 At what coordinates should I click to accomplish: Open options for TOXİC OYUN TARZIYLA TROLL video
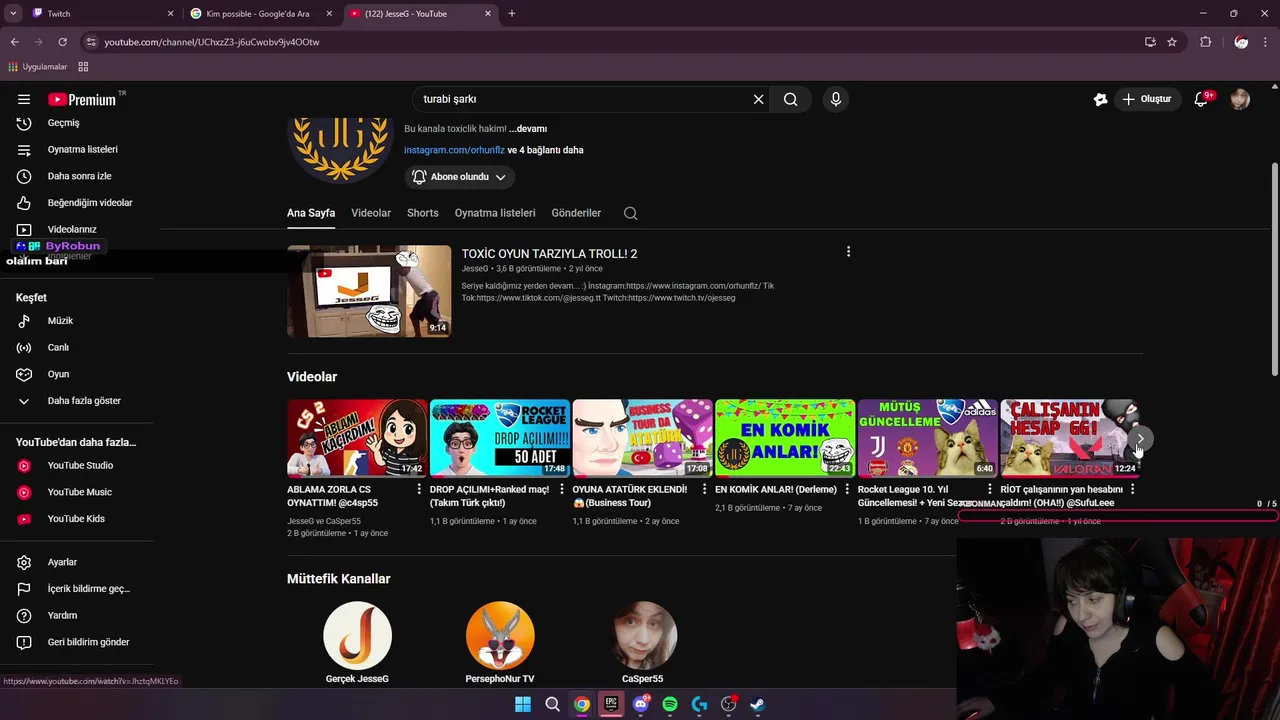coord(848,252)
